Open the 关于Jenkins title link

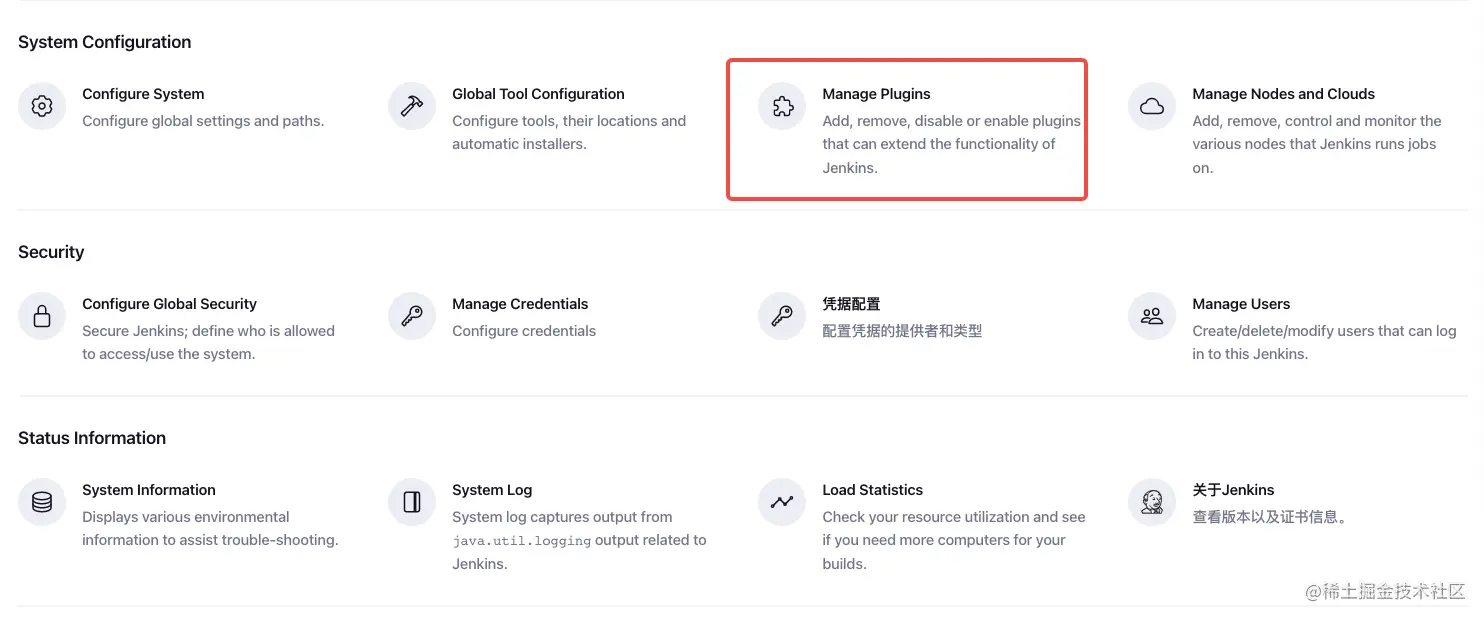(x=1233, y=490)
